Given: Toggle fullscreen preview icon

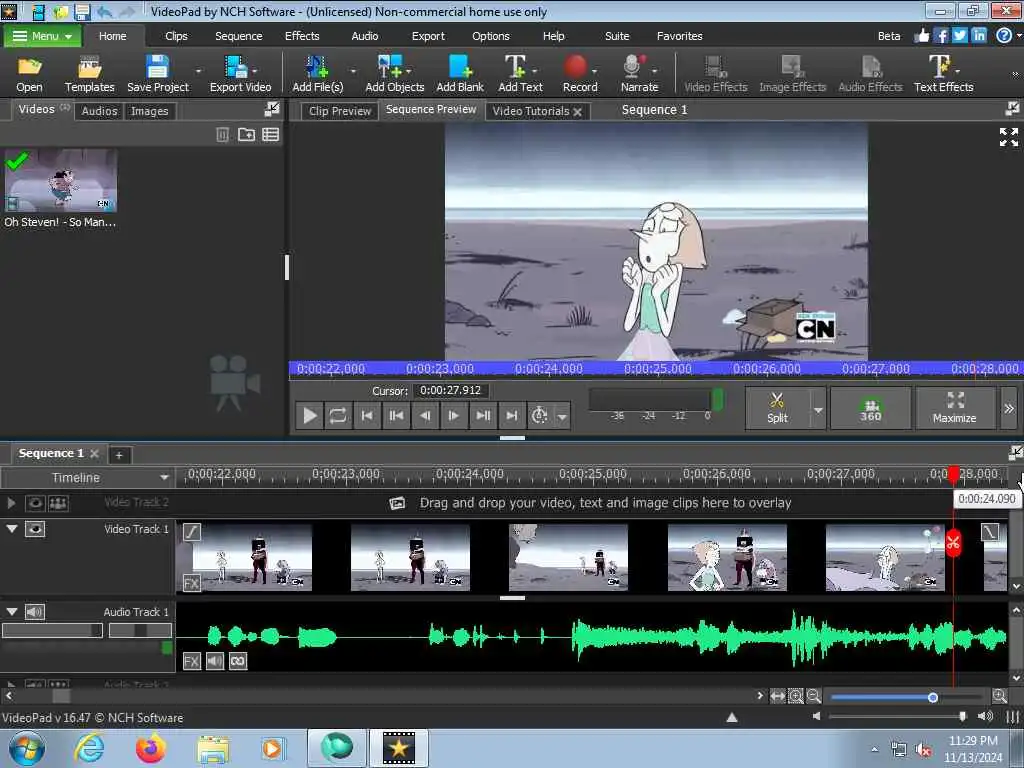Looking at the screenshot, I should (1008, 137).
